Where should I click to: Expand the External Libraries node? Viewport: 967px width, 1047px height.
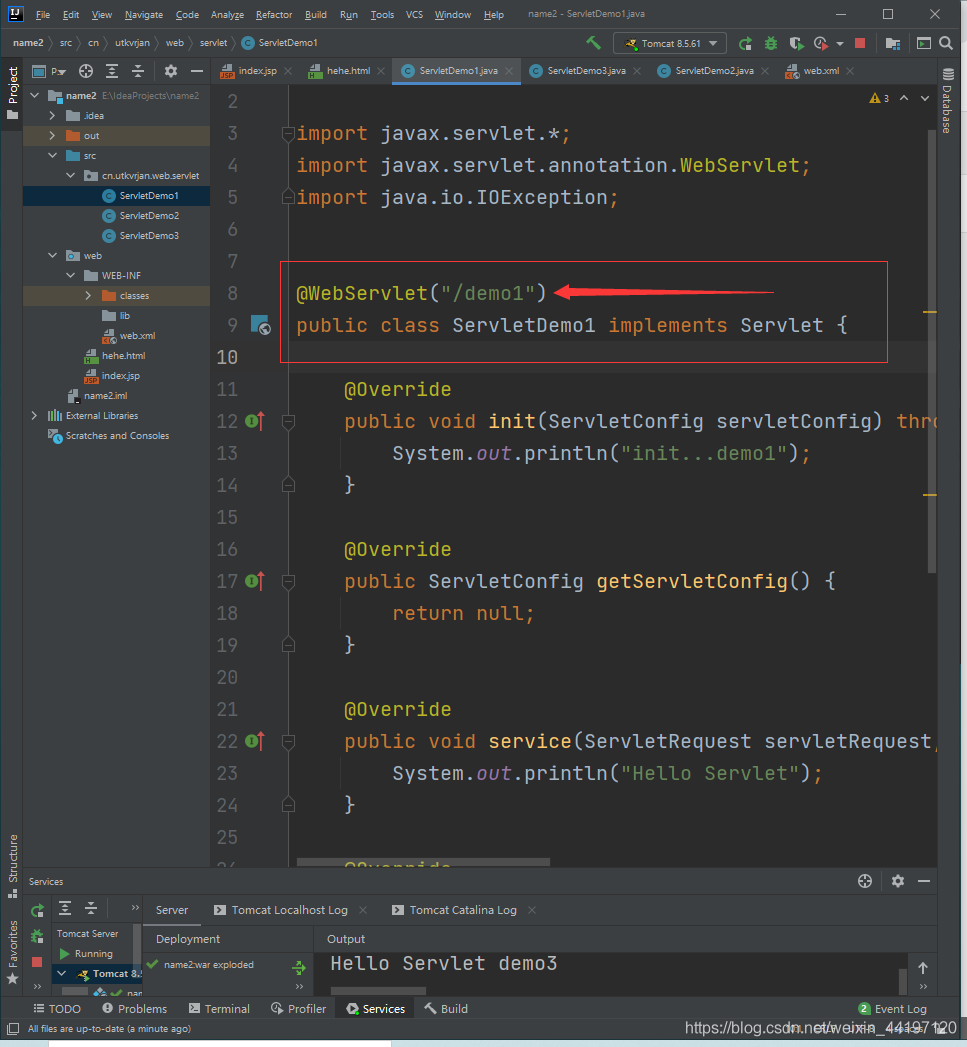click(x=35, y=416)
